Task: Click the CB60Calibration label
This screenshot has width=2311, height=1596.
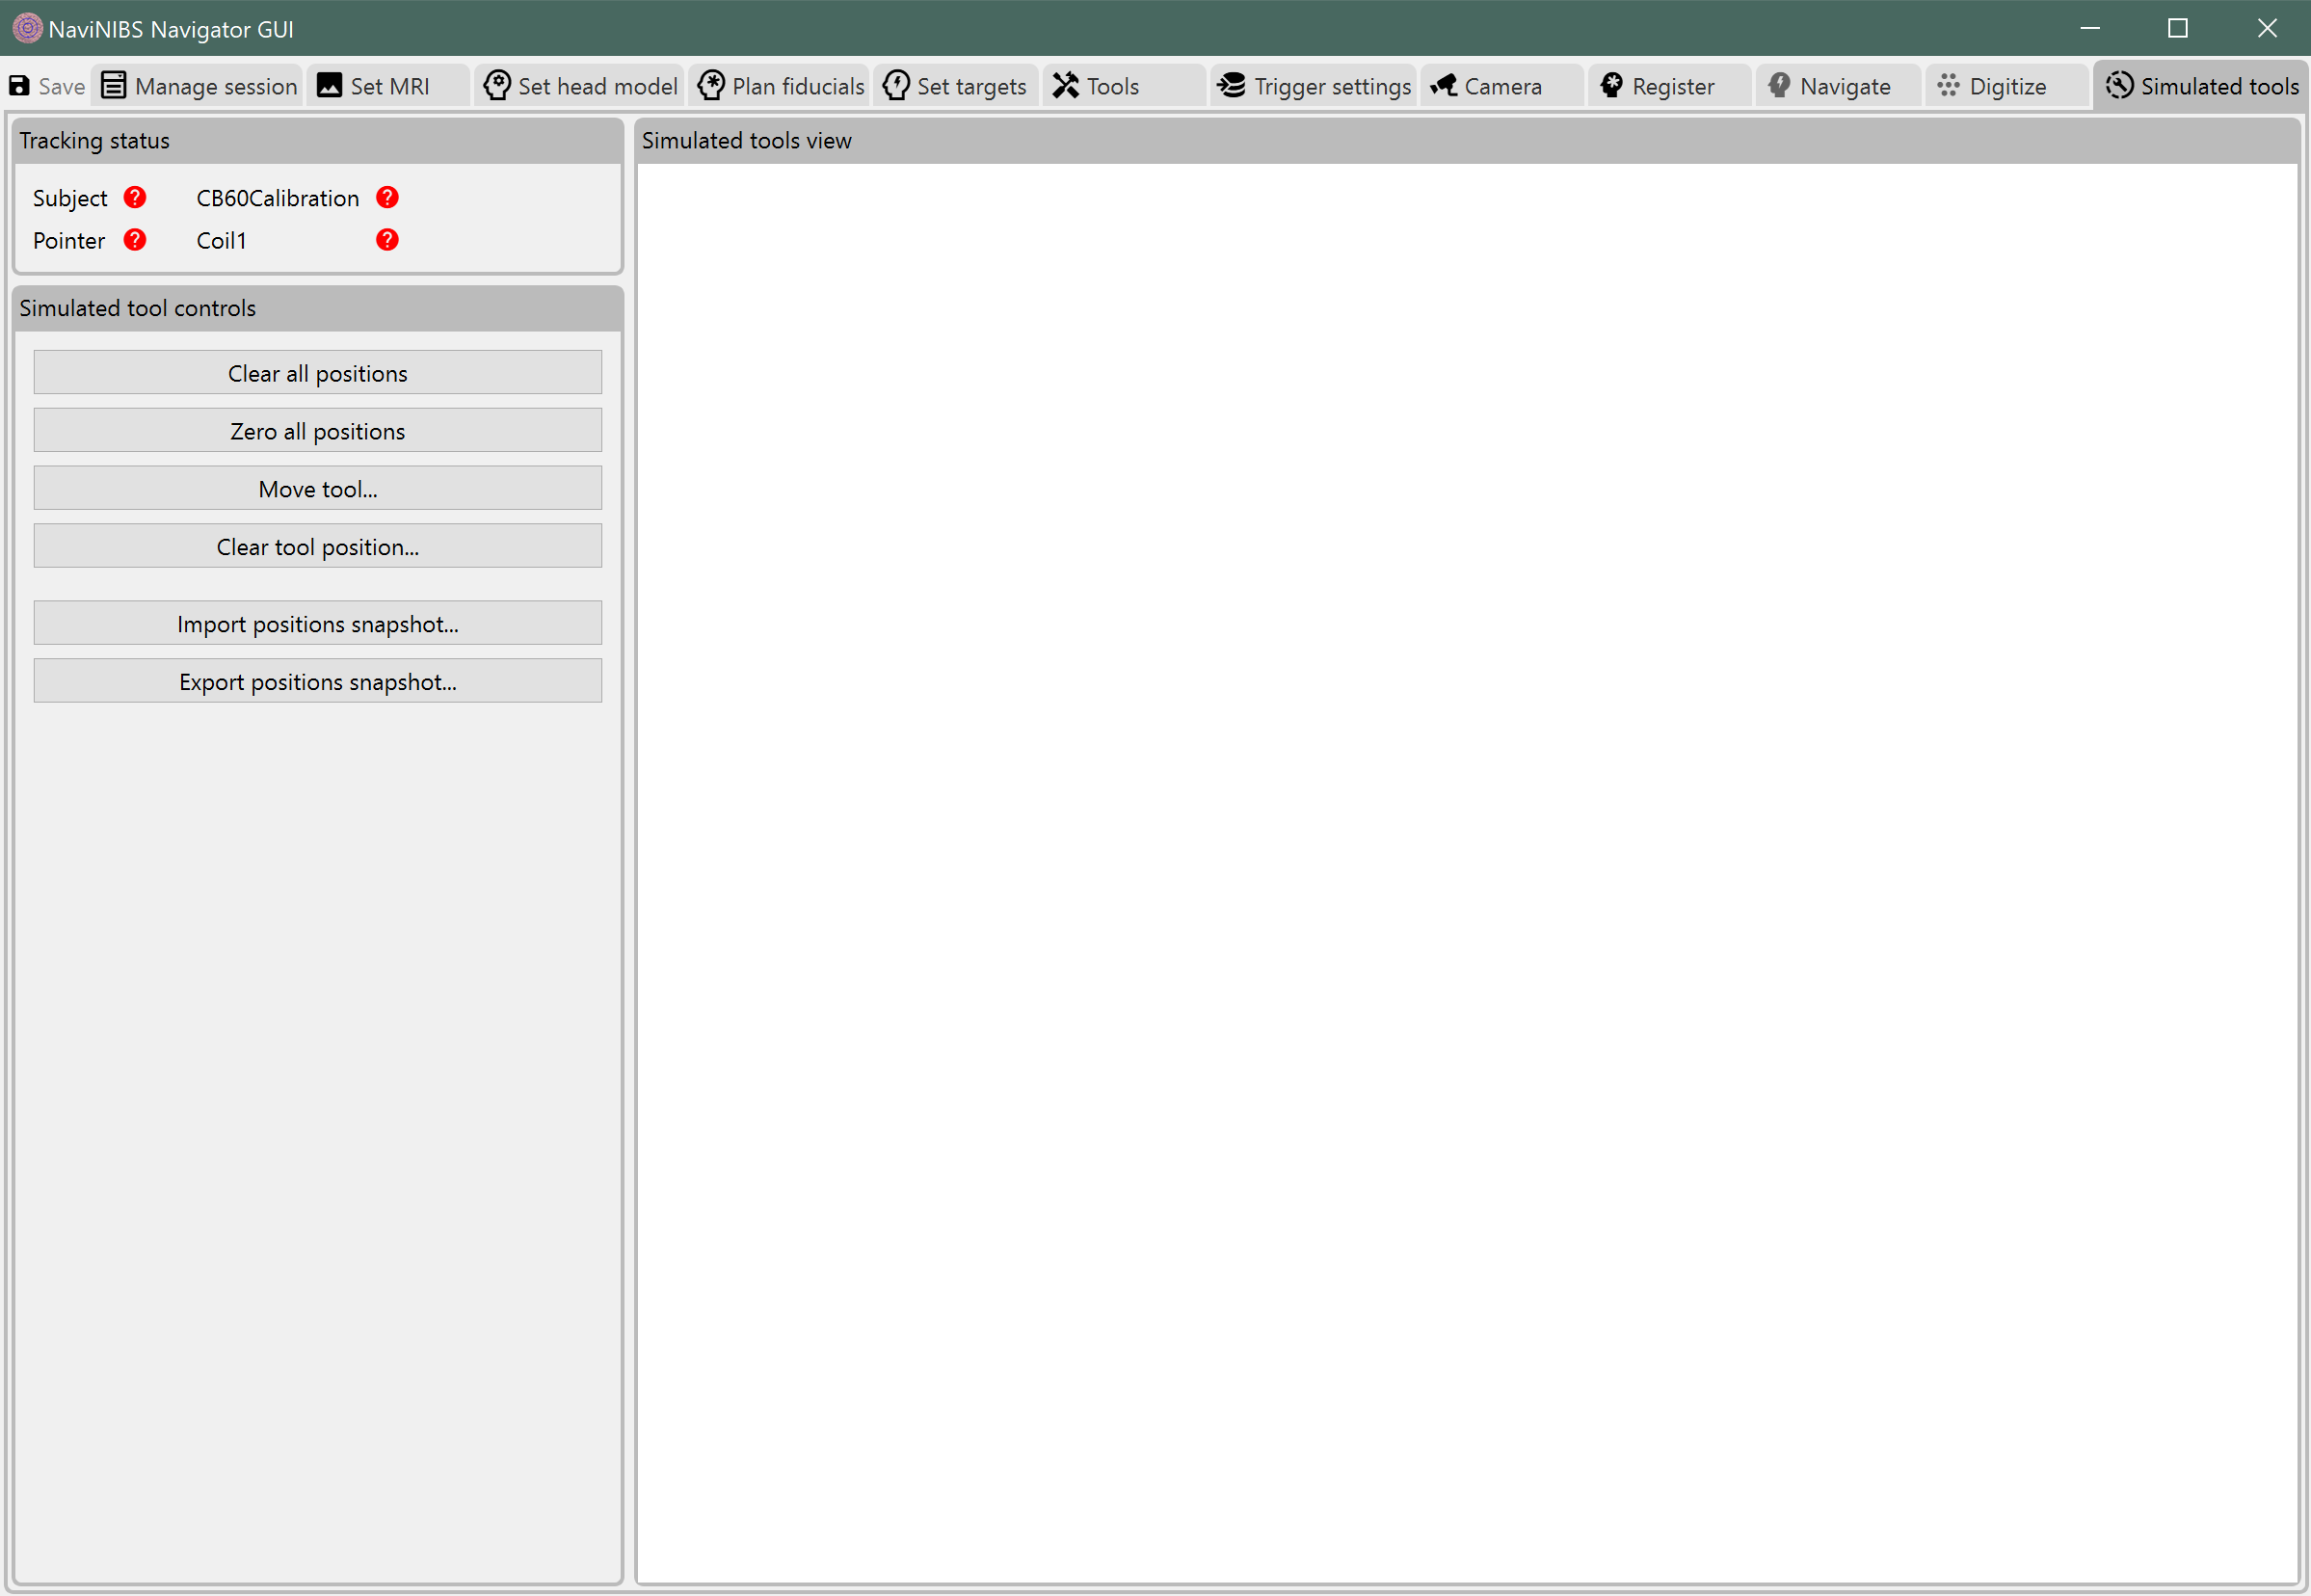Action: point(278,198)
